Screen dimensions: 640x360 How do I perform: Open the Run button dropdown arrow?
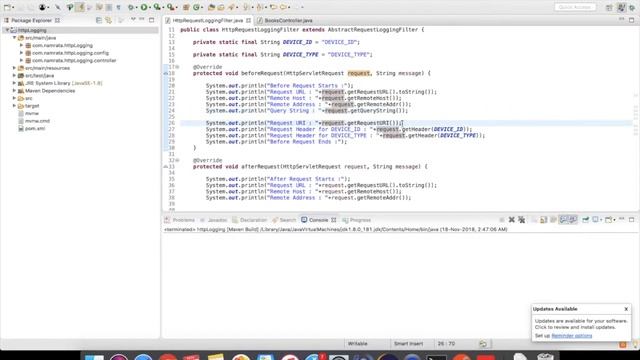pos(150,8)
